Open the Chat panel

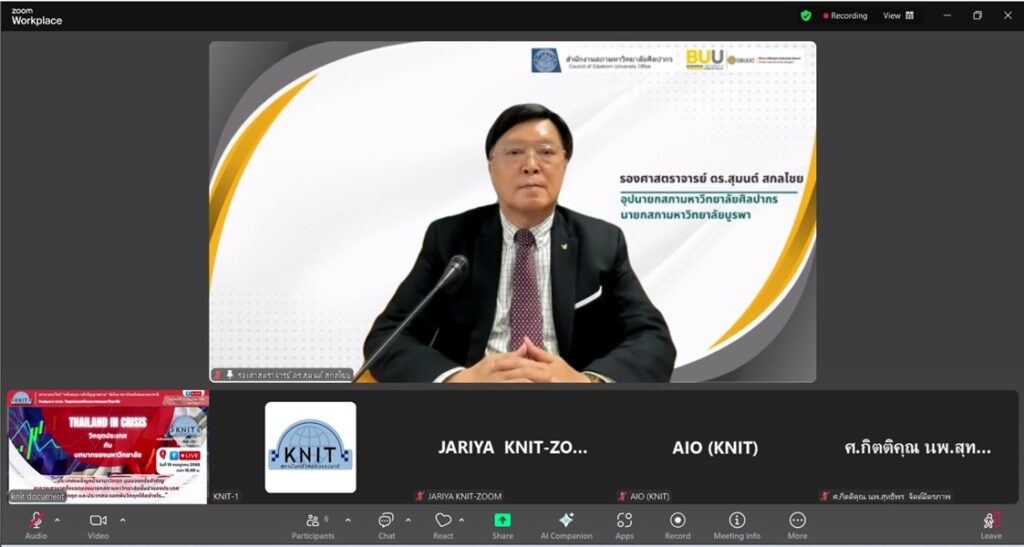(x=386, y=524)
